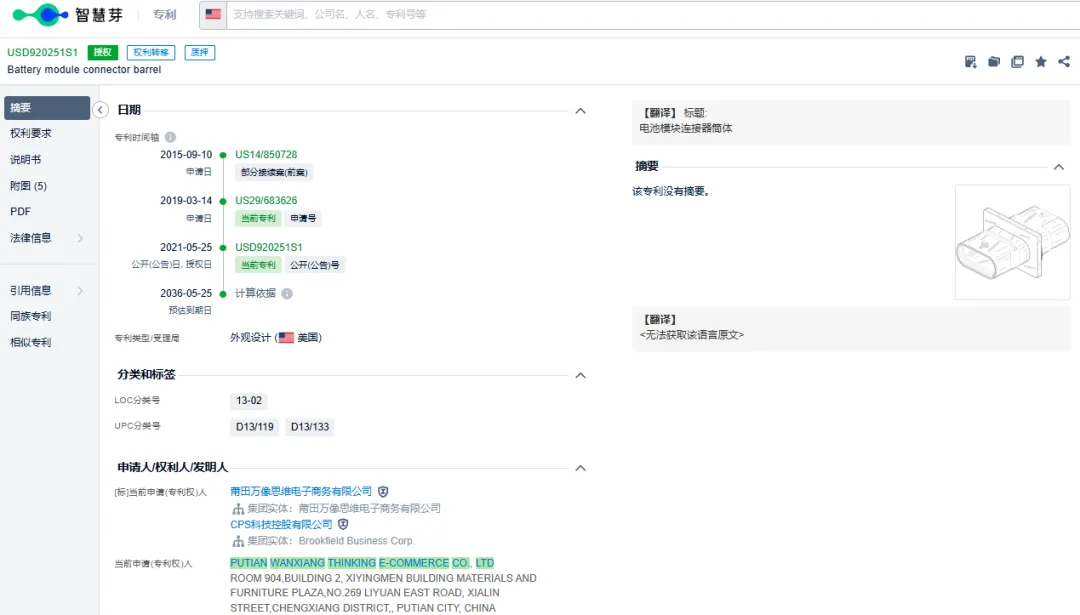Open CPS科技控股有限公司 applicant link

[x=281, y=525]
